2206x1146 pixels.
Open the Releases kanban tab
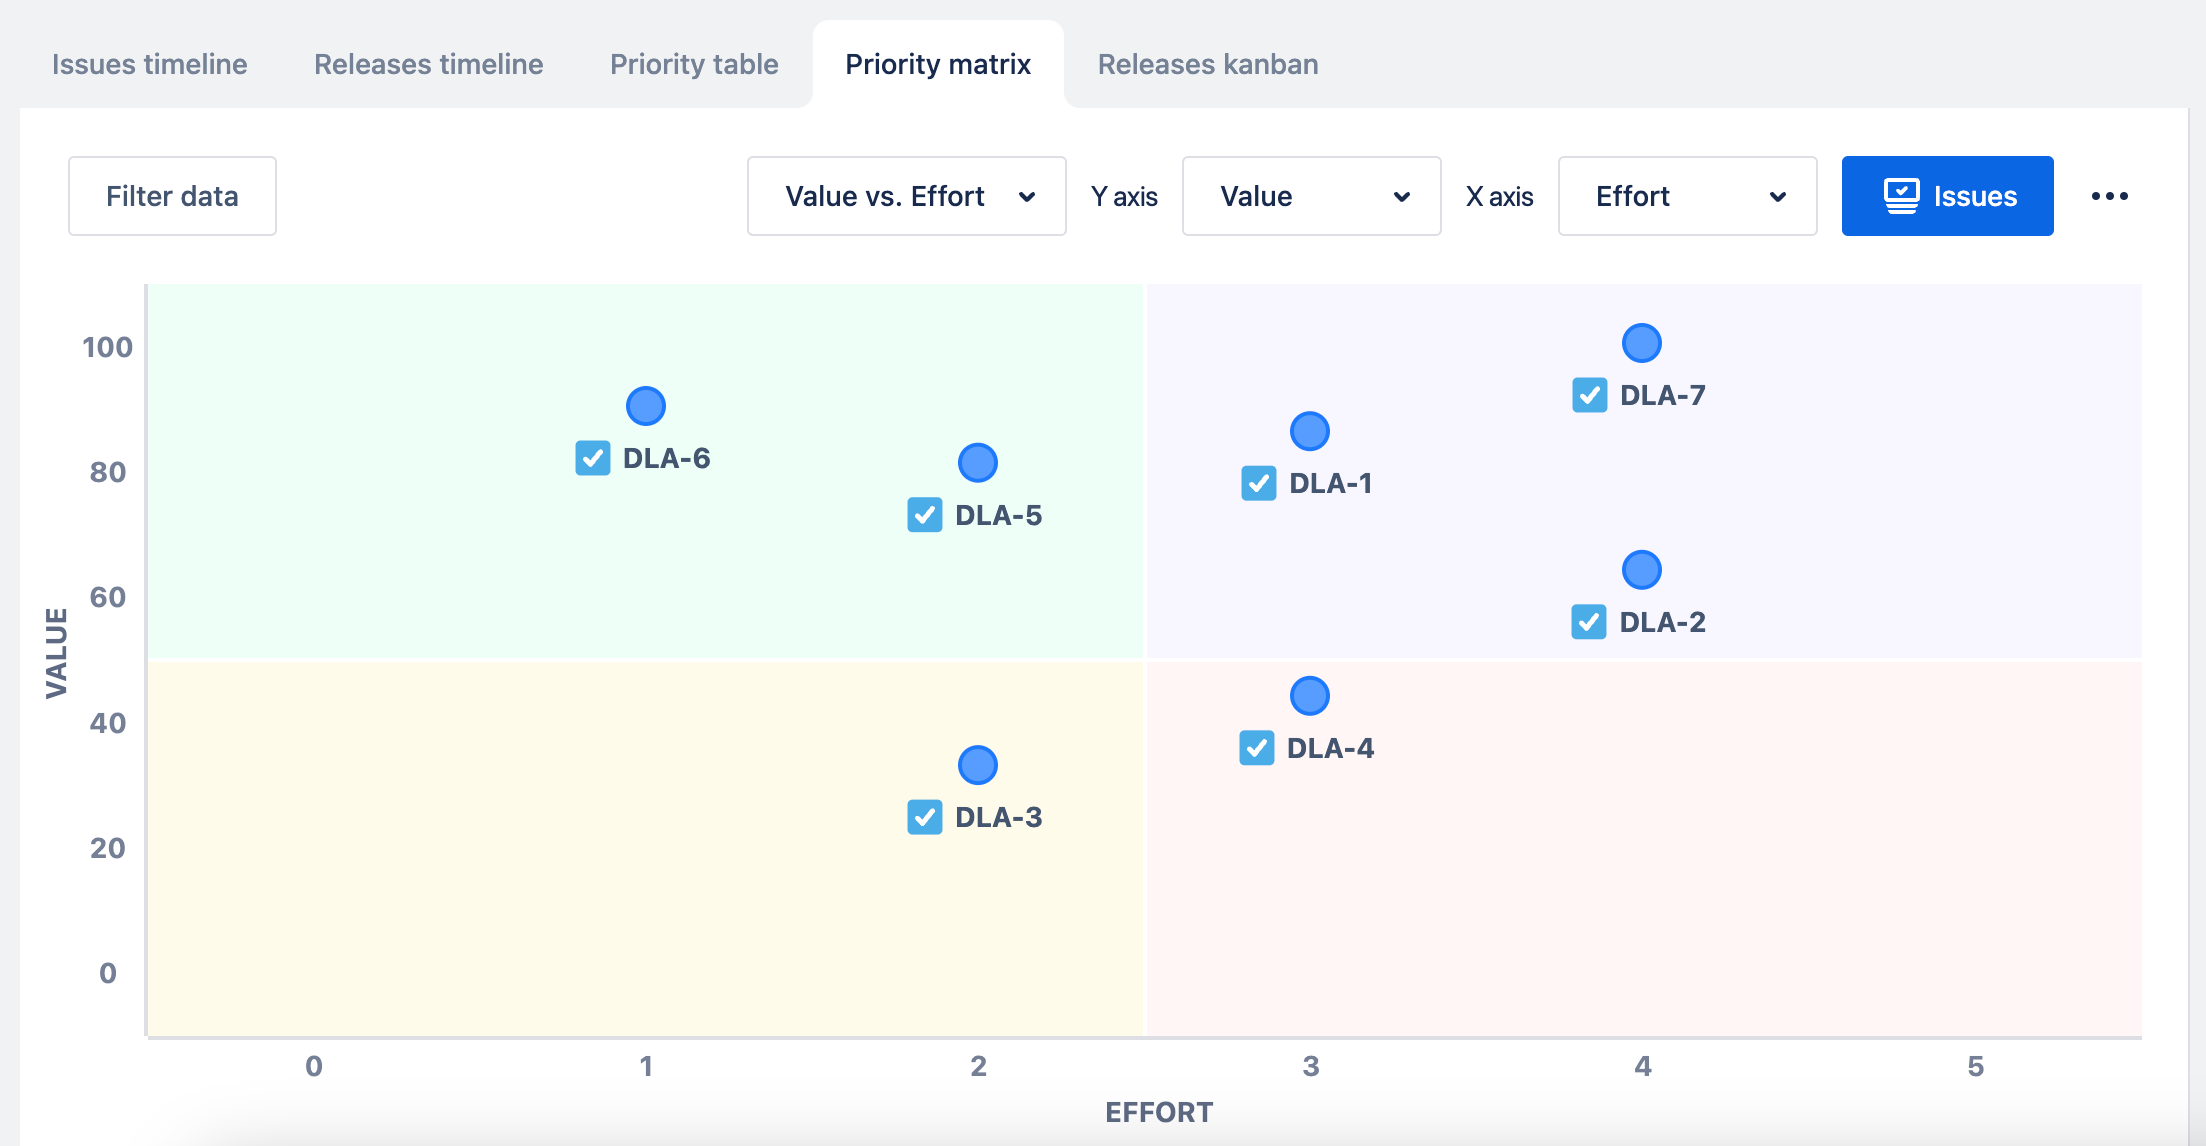pos(1208,64)
